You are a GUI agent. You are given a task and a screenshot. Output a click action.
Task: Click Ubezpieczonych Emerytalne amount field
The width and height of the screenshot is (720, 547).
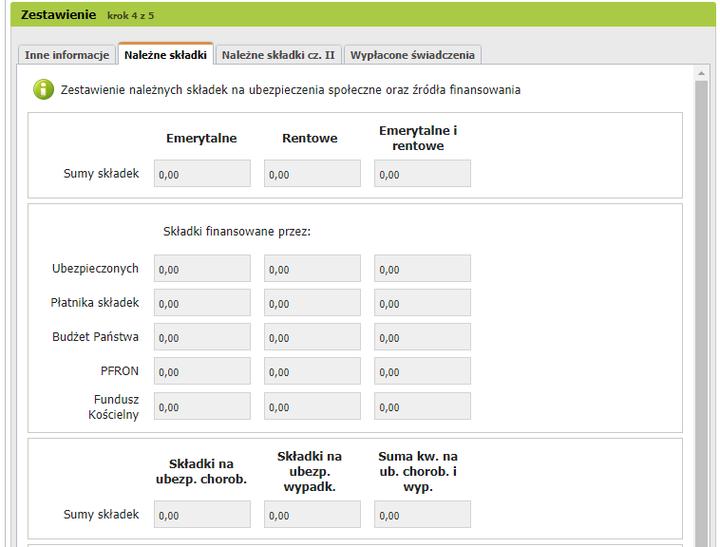tap(202, 269)
